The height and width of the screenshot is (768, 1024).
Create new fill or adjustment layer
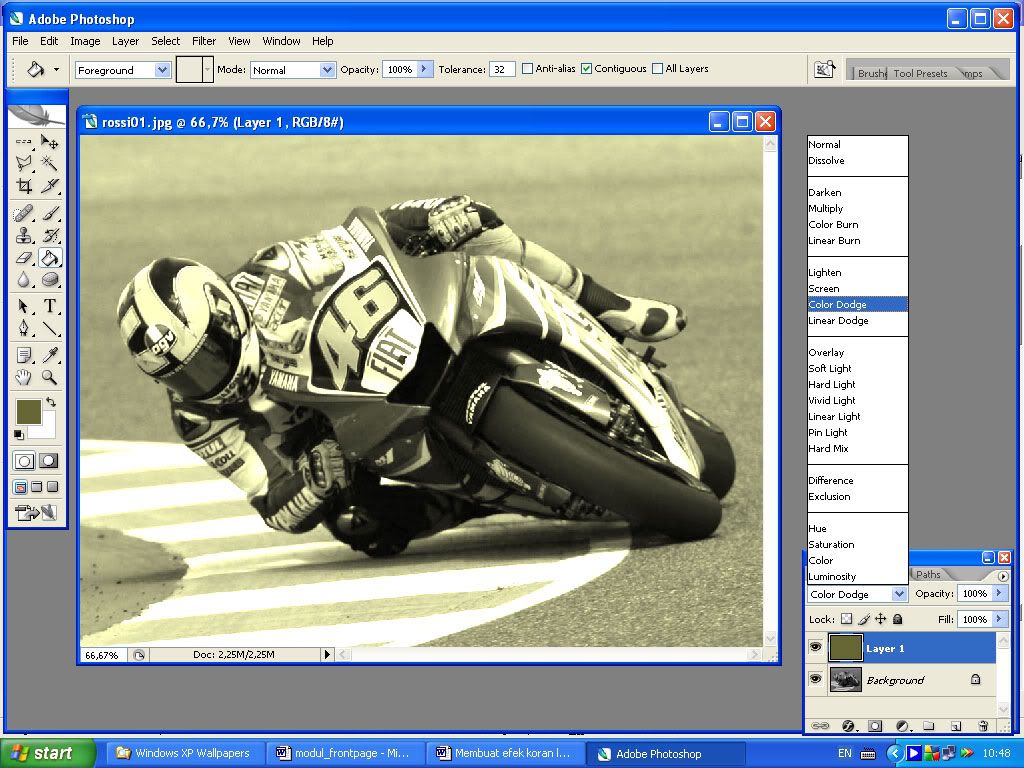click(903, 726)
